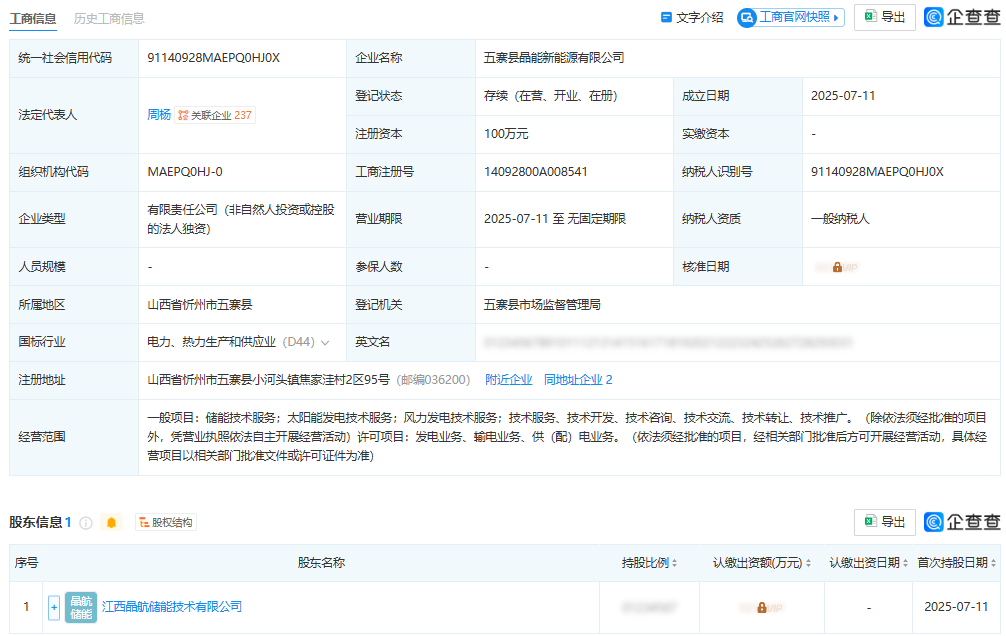Click the lock VIP icon in 认缴出资额
The height and width of the screenshot is (636, 1006).
coord(761,607)
